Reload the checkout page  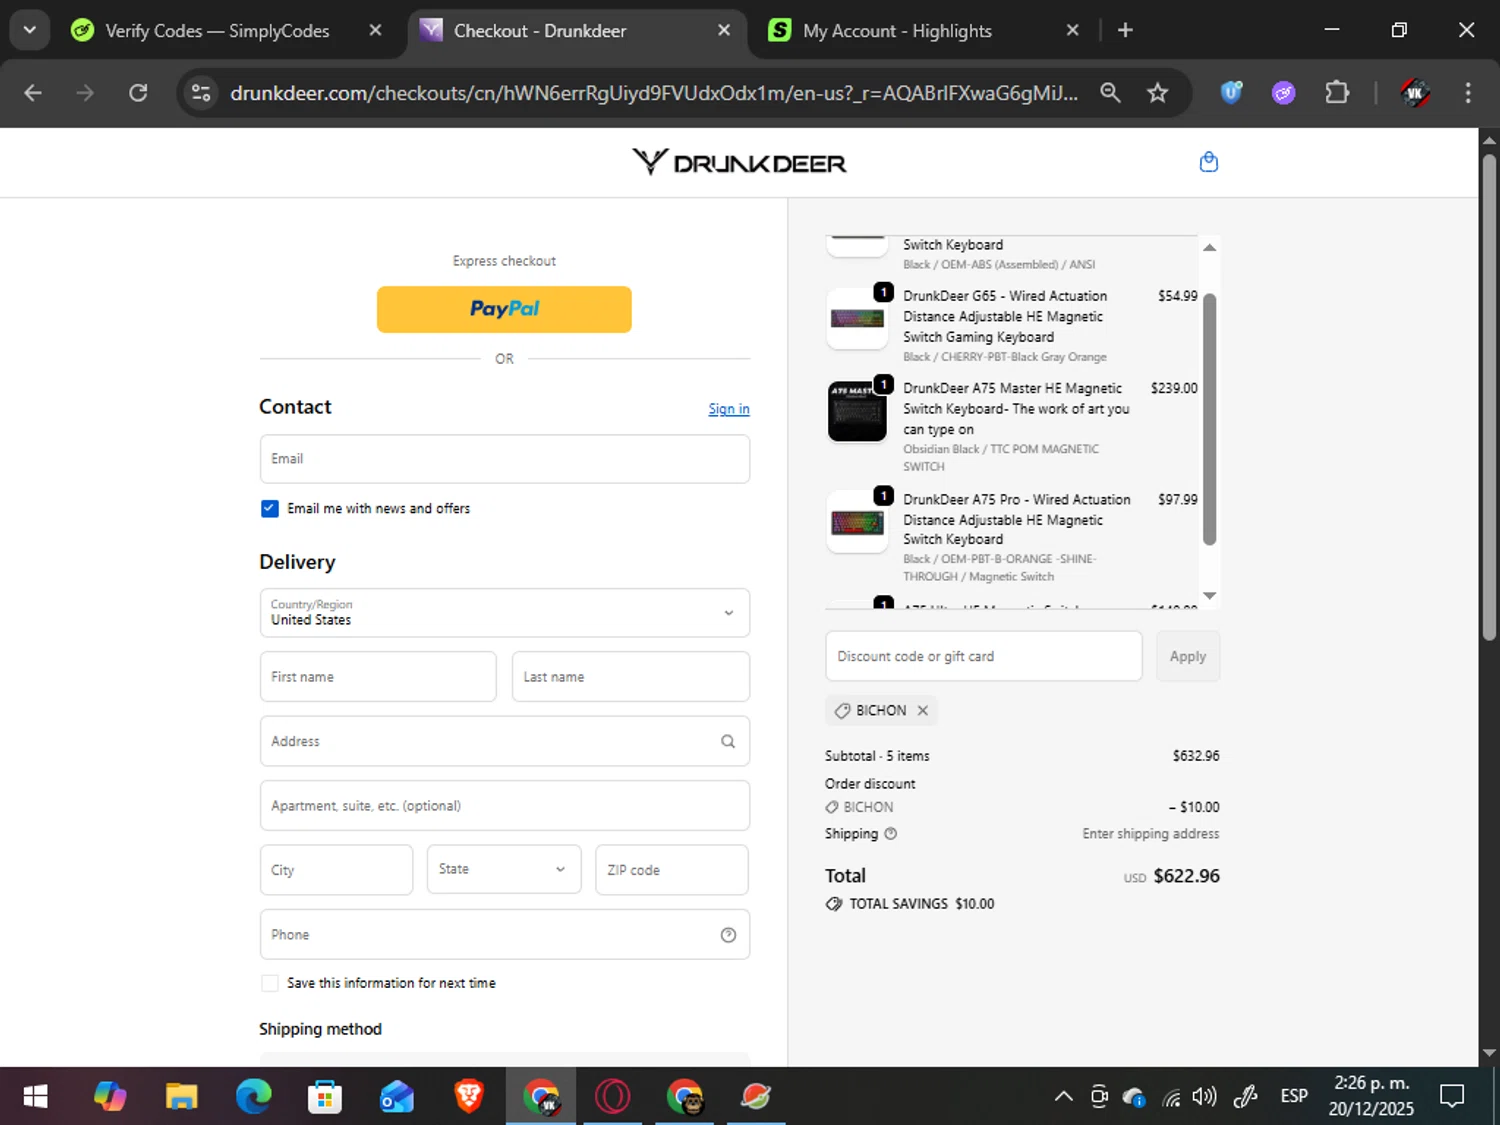tap(138, 93)
